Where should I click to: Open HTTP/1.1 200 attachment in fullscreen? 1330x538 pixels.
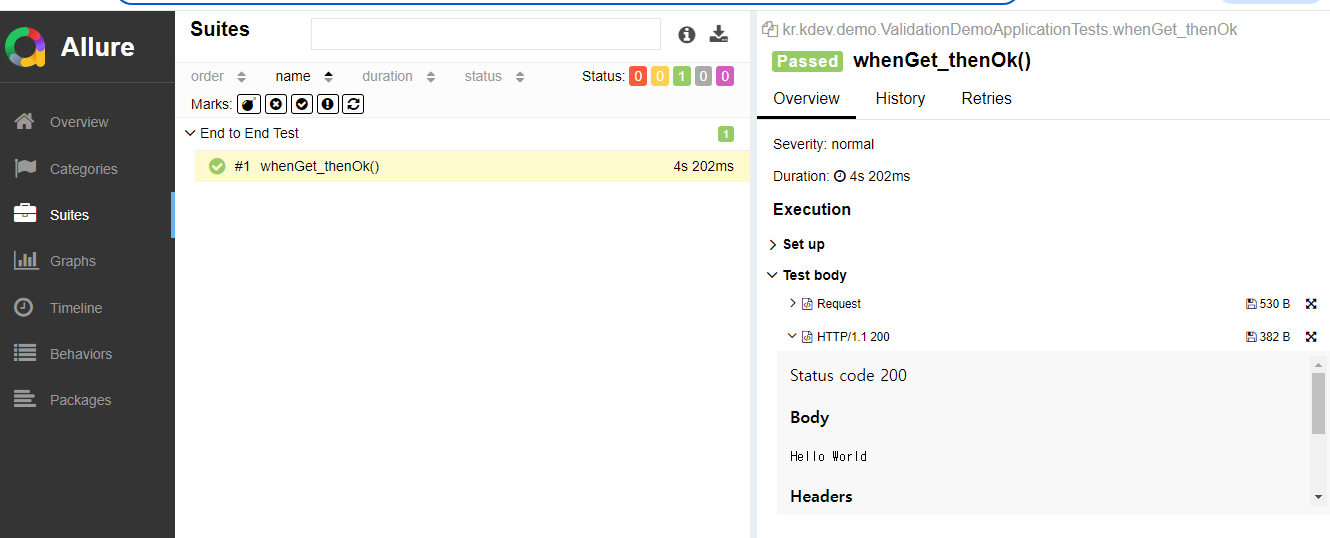click(x=1311, y=337)
